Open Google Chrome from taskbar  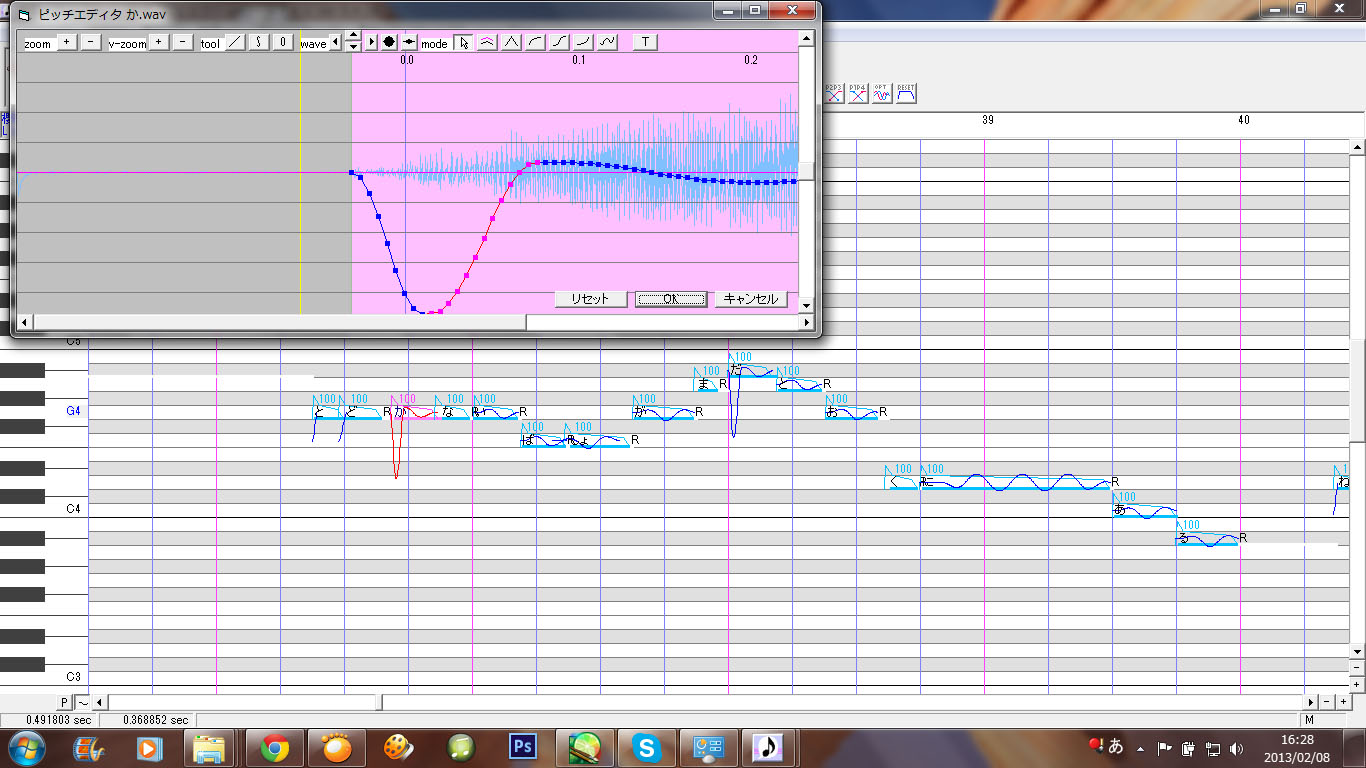275,747
